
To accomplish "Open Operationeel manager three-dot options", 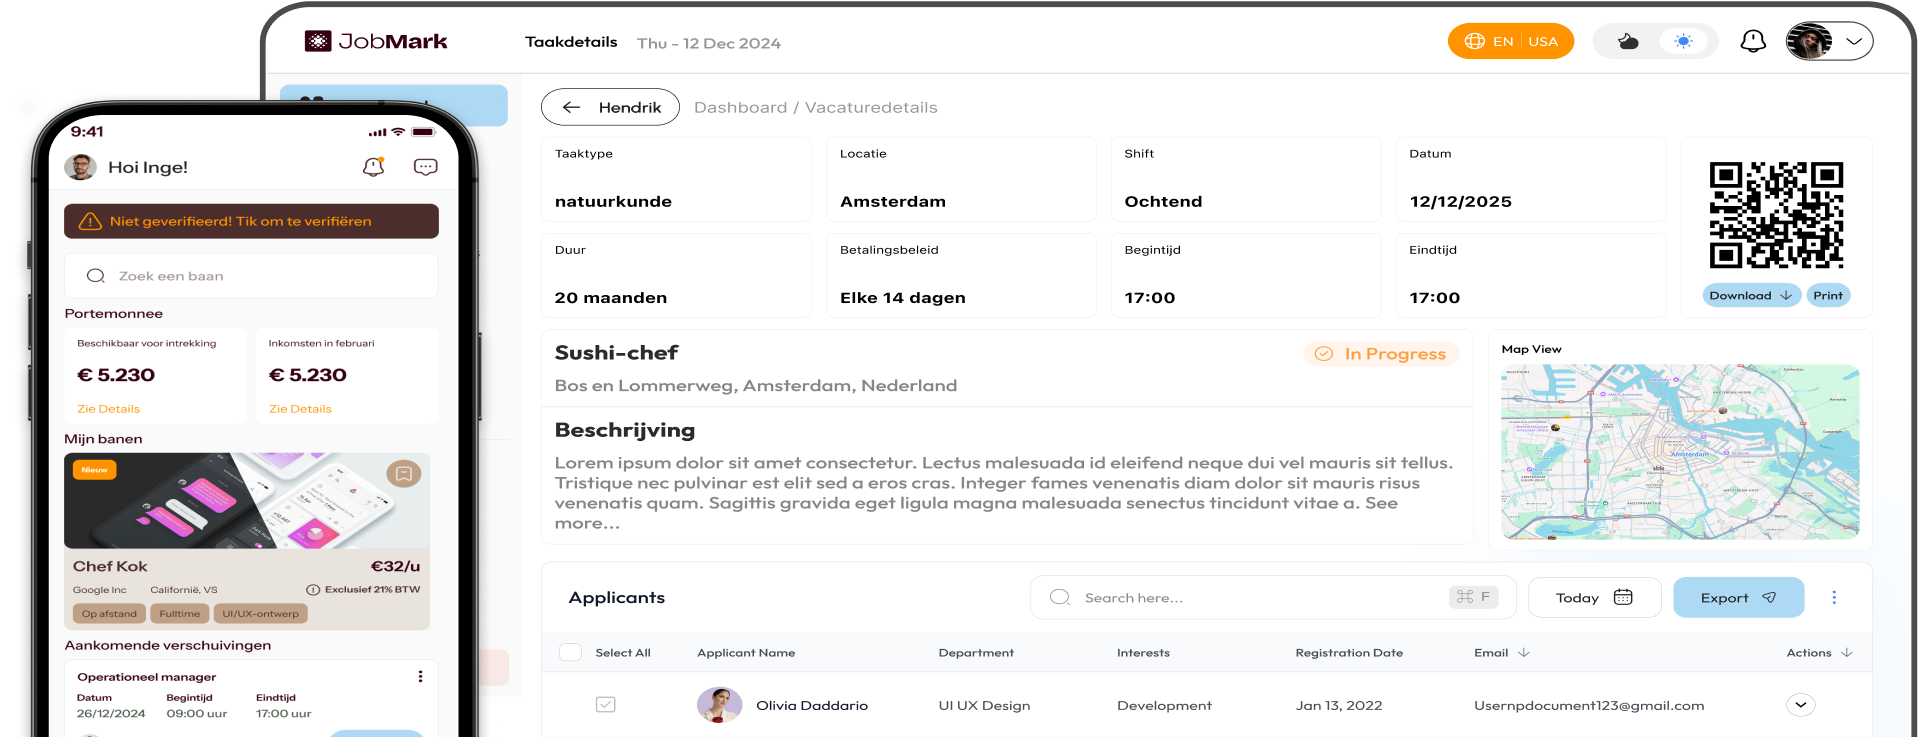I will point(420,677).
